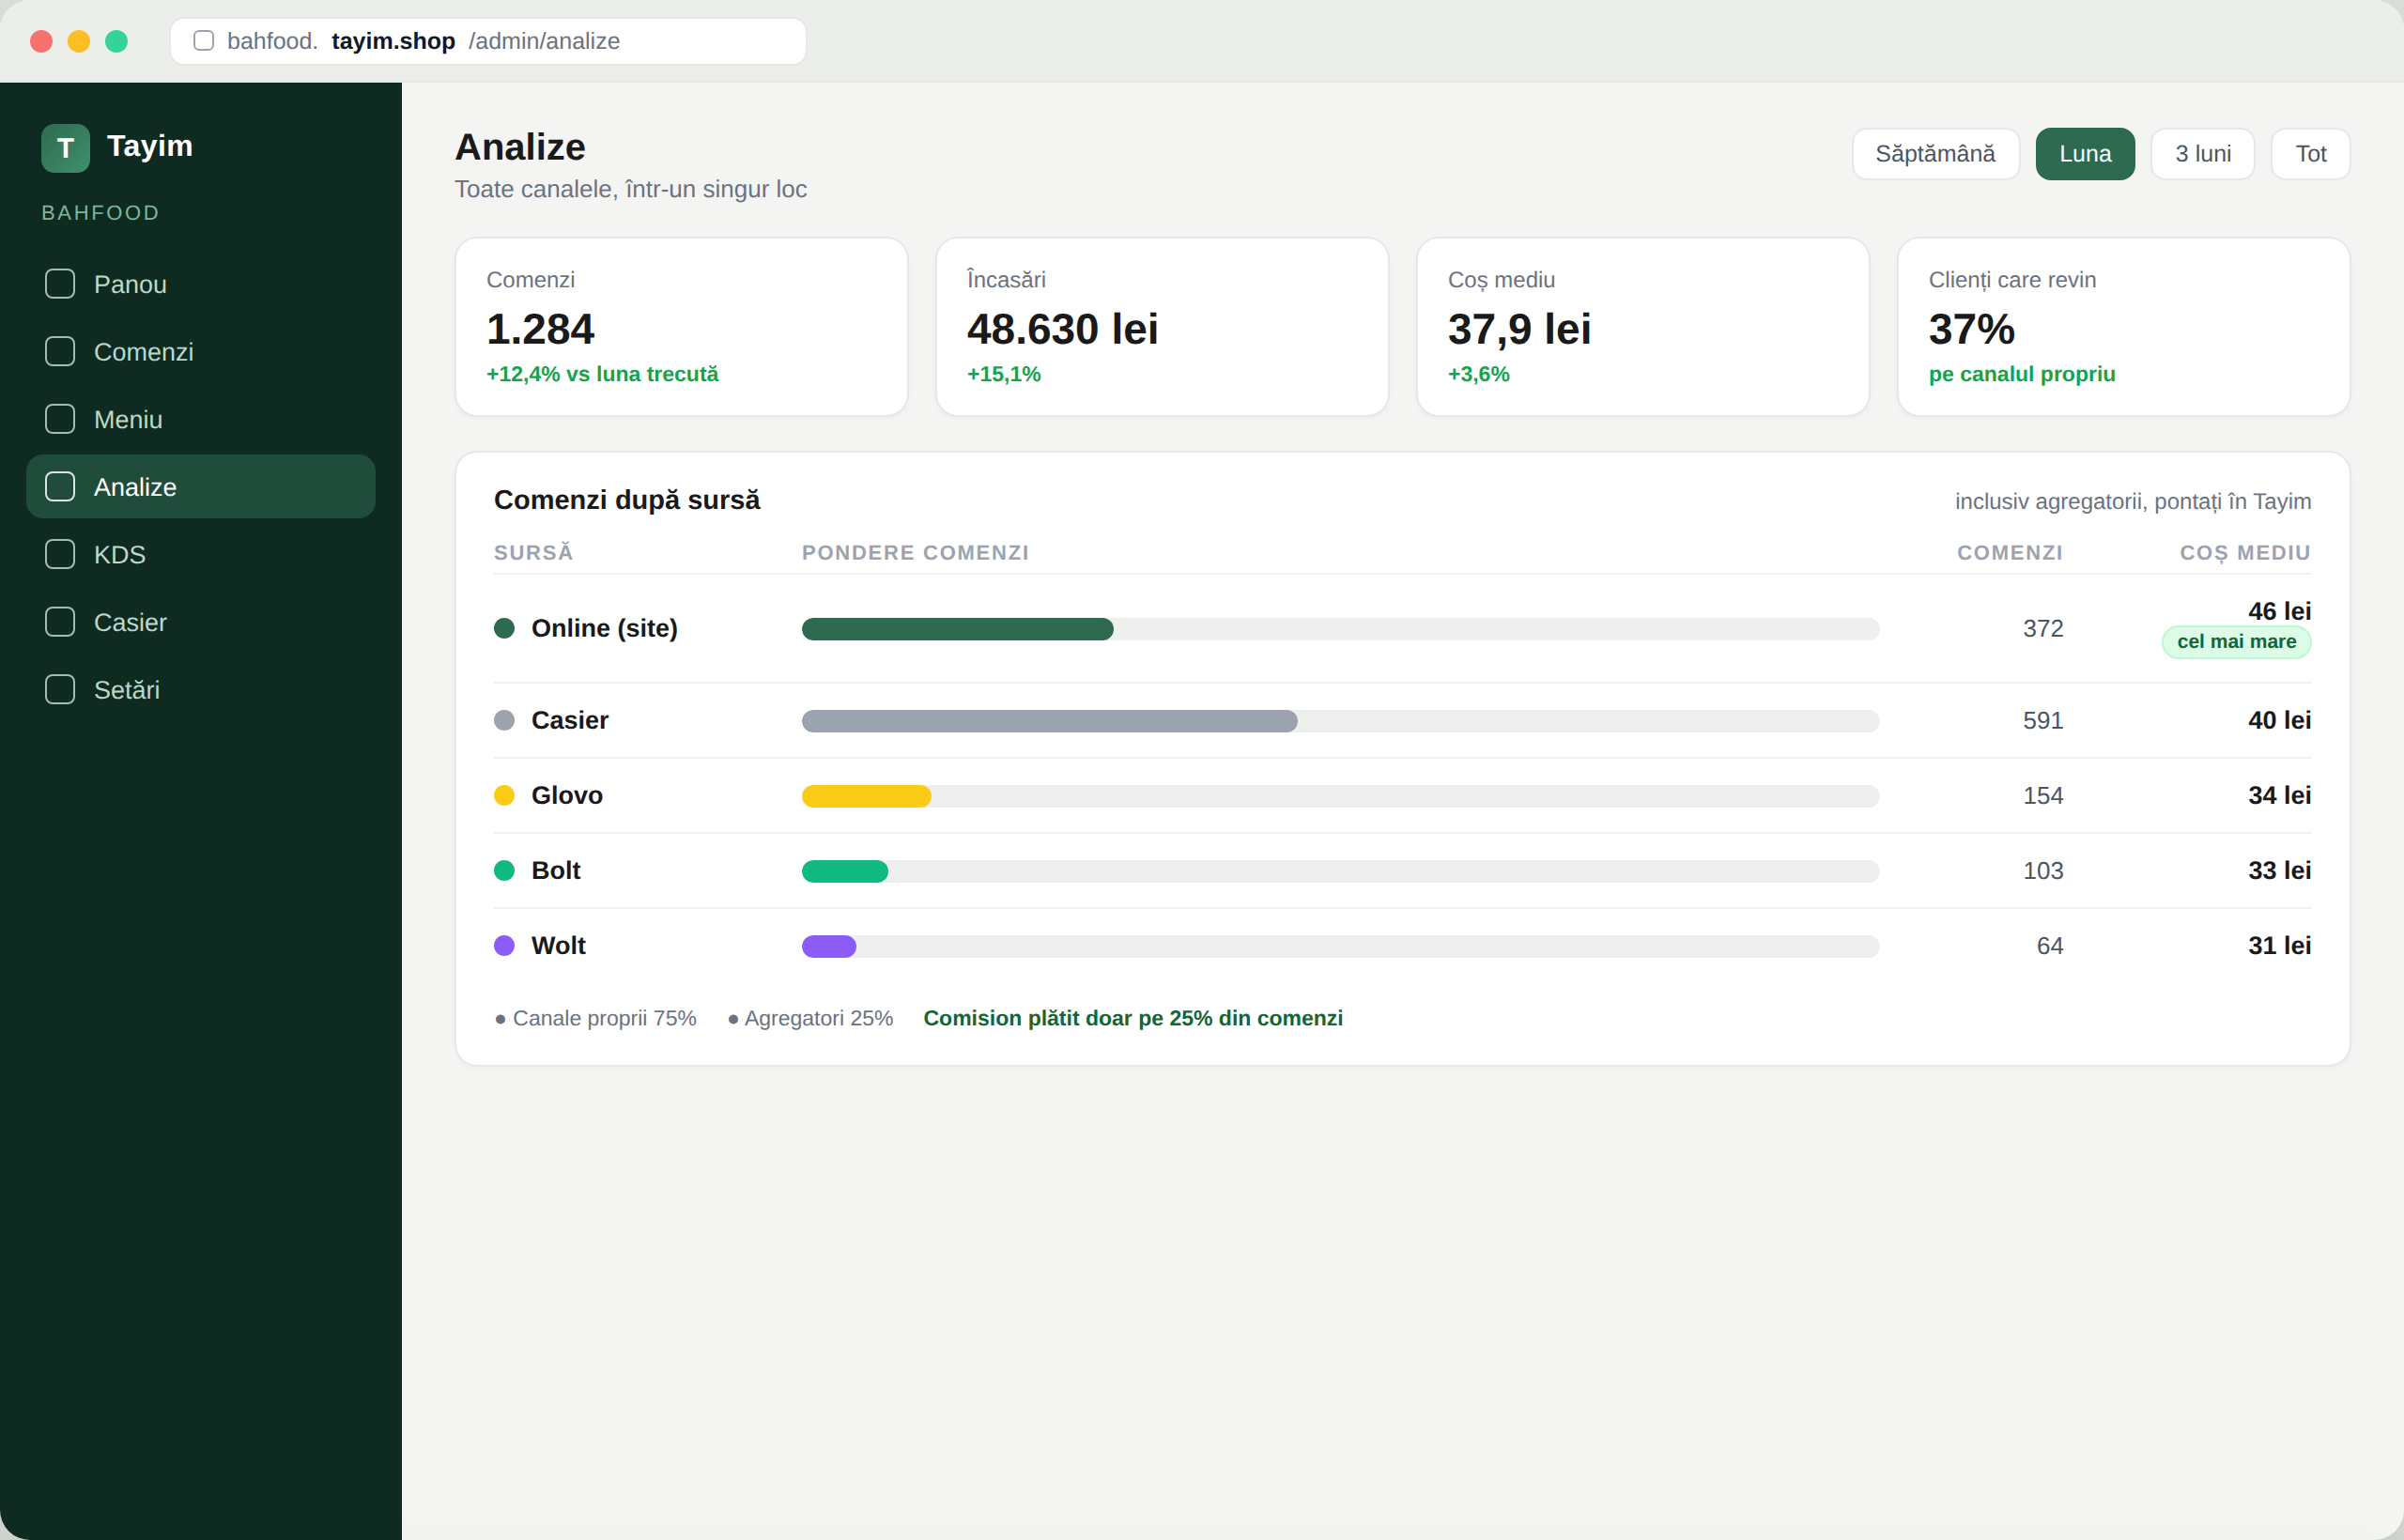Click the Meniu sidebar icon
2404x1540 pixels.
click(x=60, y=419)
